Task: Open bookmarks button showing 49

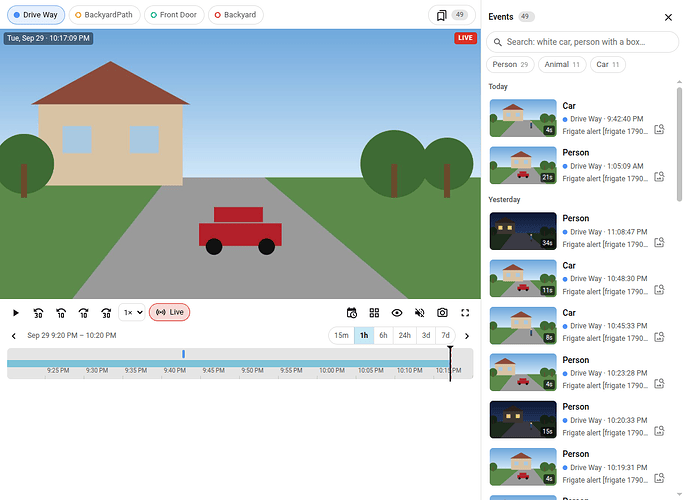Action: 452,15
